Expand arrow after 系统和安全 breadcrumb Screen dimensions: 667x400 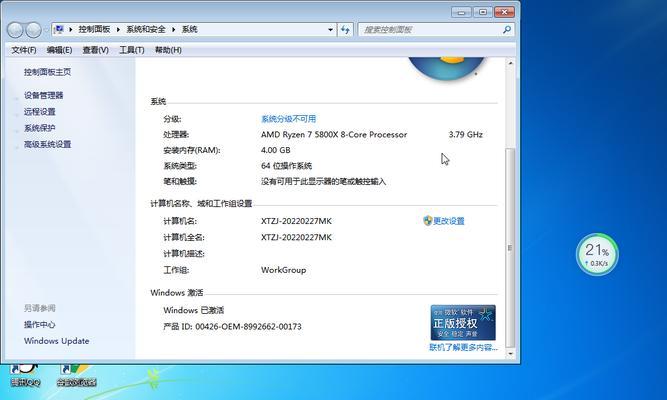pos(174,29)
